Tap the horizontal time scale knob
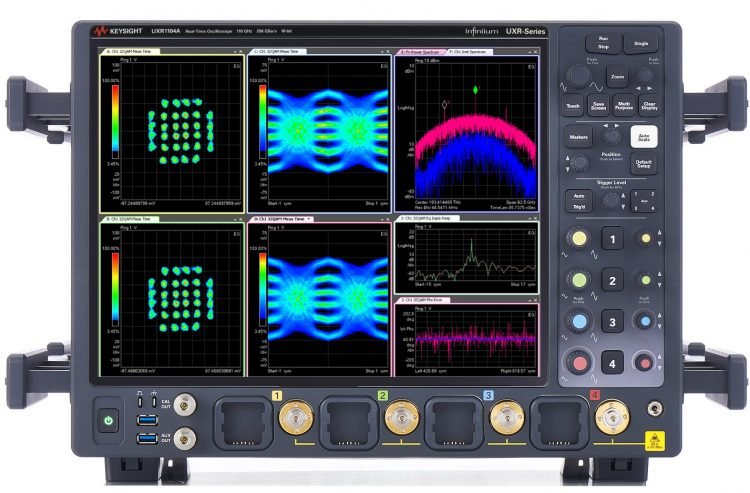The width and height of the screenshot is (750, 493). click(x=578, y=76)
